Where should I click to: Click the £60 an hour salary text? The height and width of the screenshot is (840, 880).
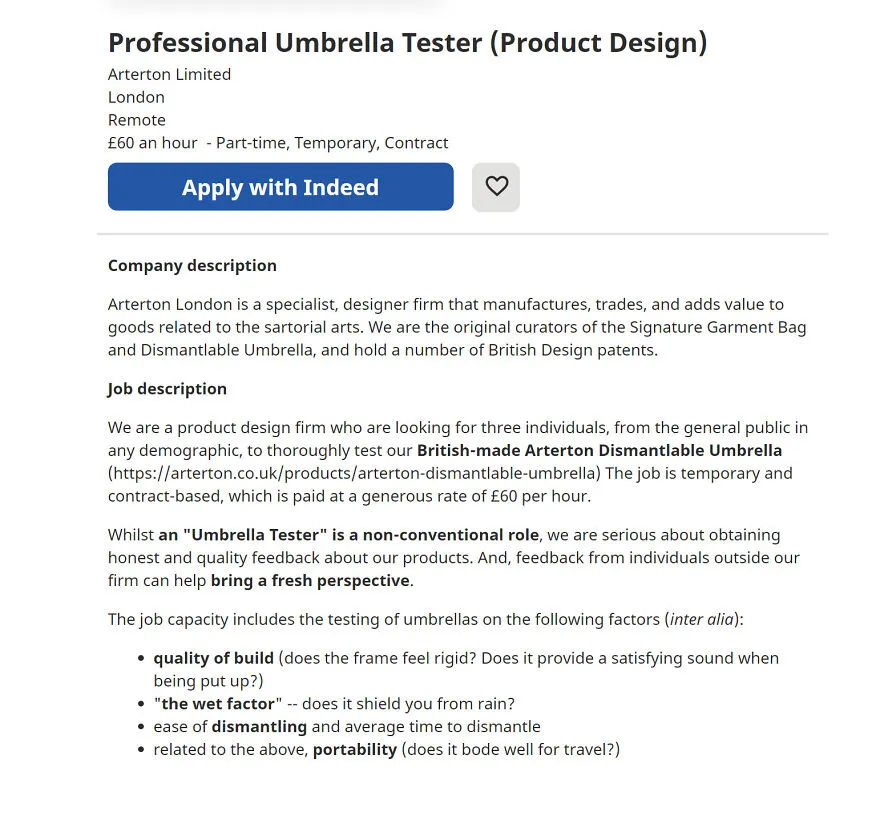click(153, 143)
